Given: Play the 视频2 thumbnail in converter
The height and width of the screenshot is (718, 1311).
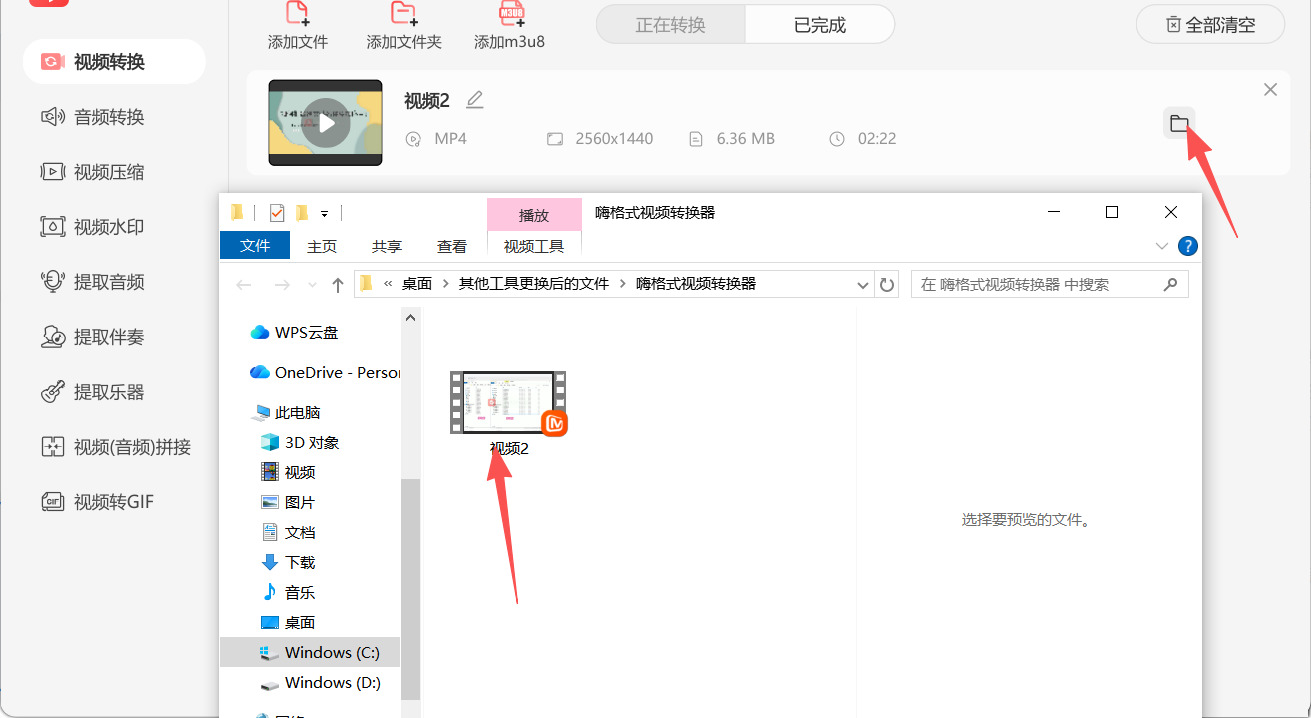Looking at the screenshot, I should [x=325, y=123].
